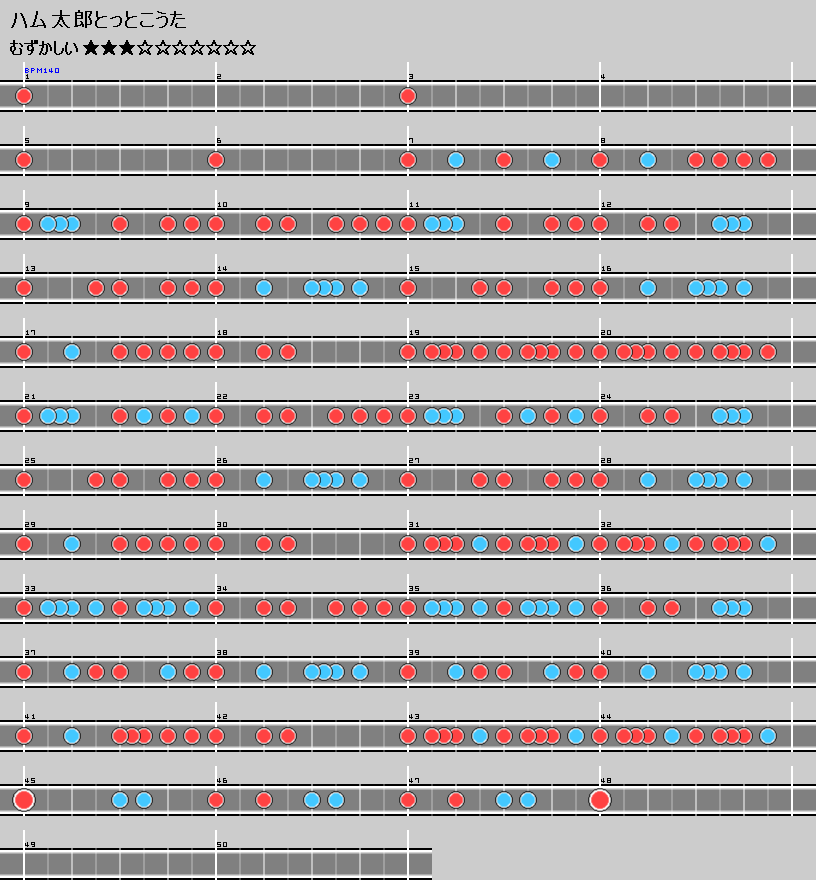Click the red note starting measure 1
The height and width of the screenshot is (880, 816).
[24, 96]
